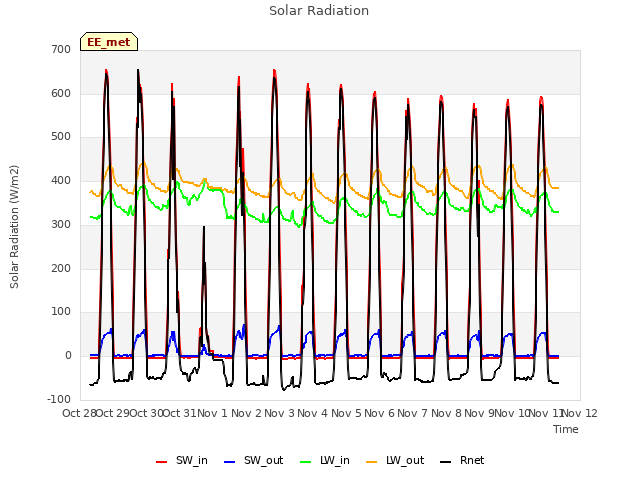
Task: Click the 300 y-axis tick label
Action: point(61,224)
